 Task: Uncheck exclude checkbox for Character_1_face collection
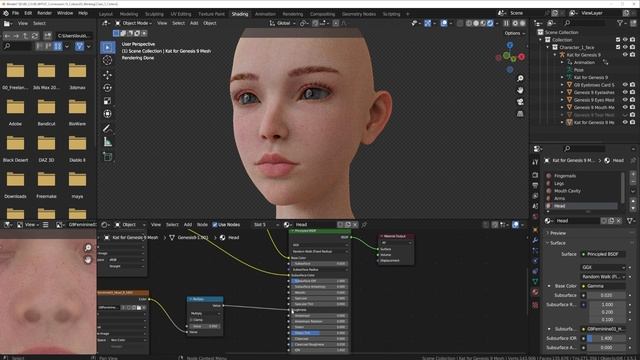click(618, 47)
